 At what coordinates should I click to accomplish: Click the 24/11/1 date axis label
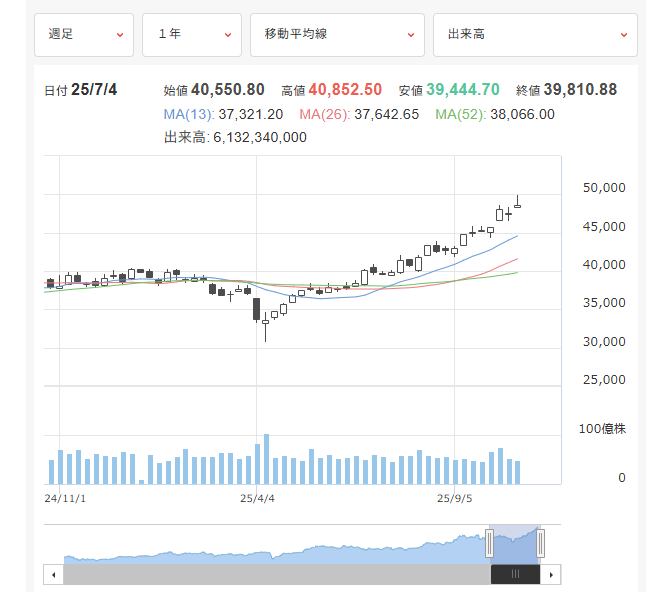click(65, 496)
